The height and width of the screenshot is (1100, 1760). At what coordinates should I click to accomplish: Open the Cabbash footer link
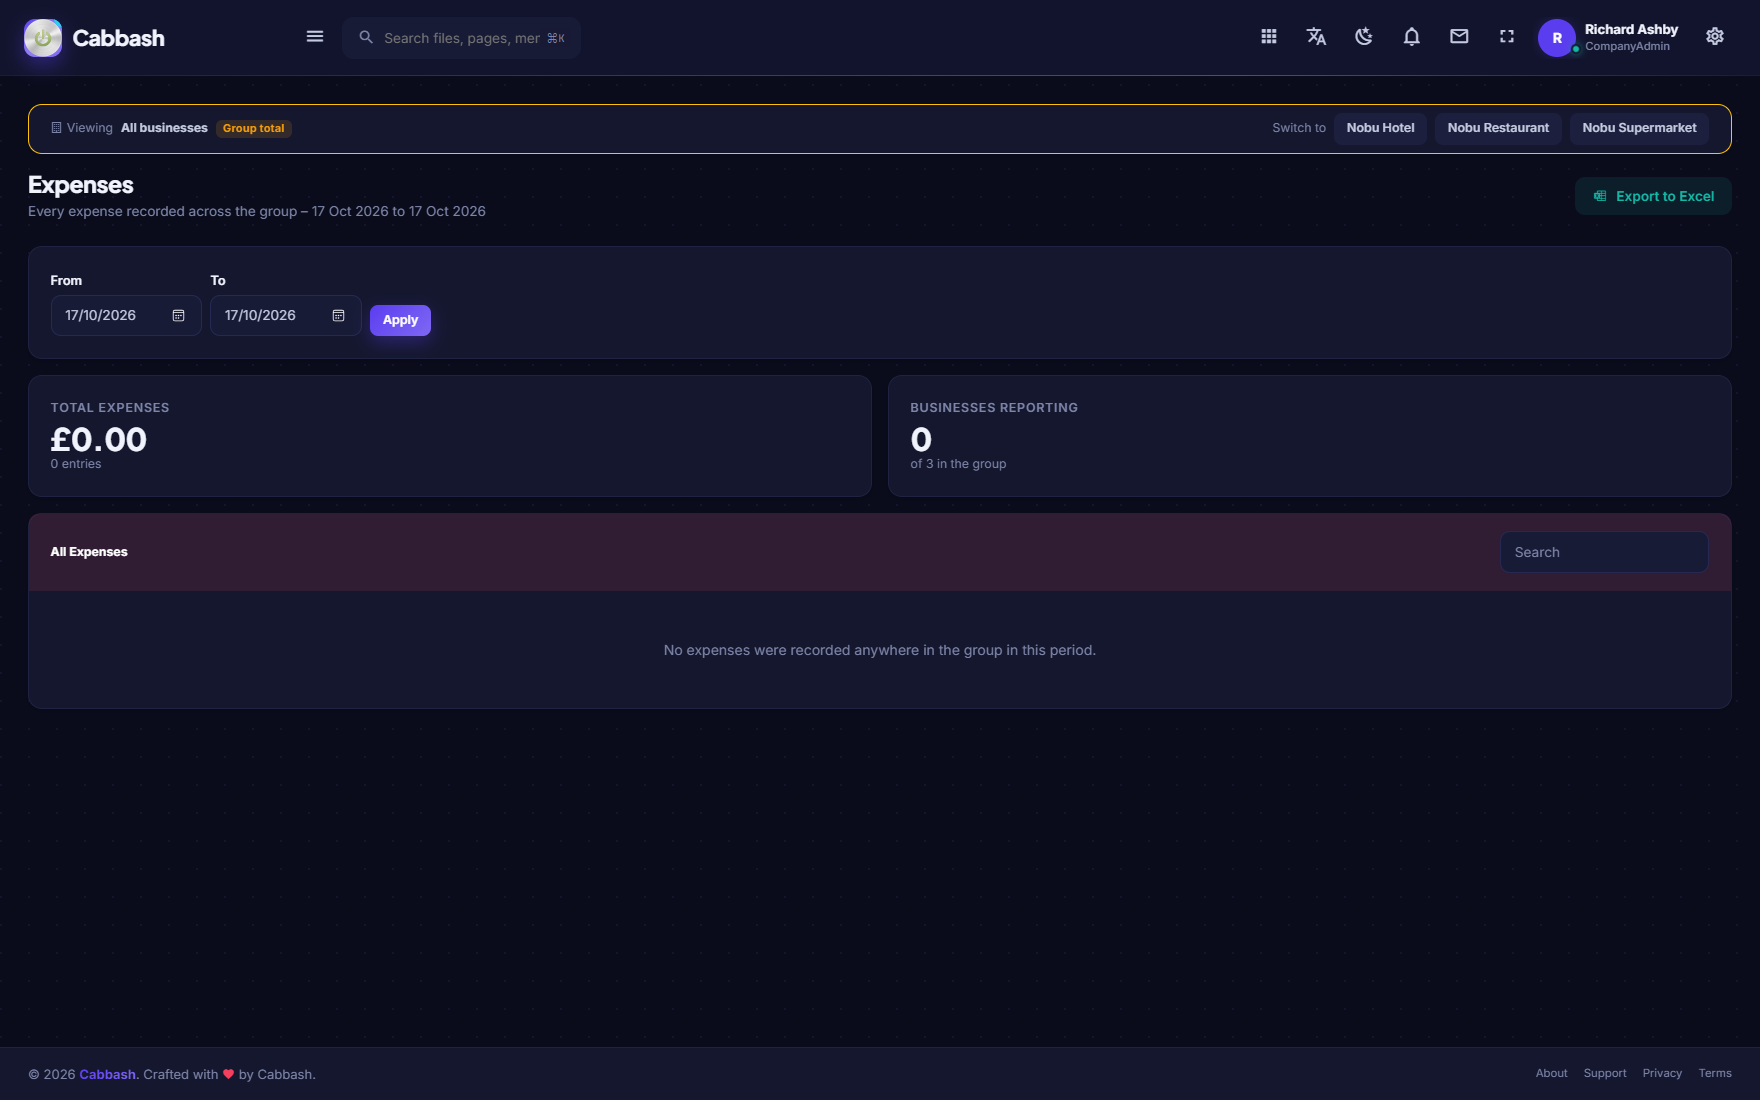107,1074
